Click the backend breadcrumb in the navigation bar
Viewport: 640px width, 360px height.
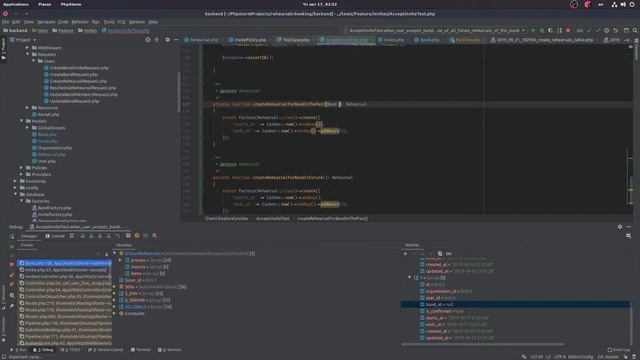pyautogui.click(x=15, y=30)
